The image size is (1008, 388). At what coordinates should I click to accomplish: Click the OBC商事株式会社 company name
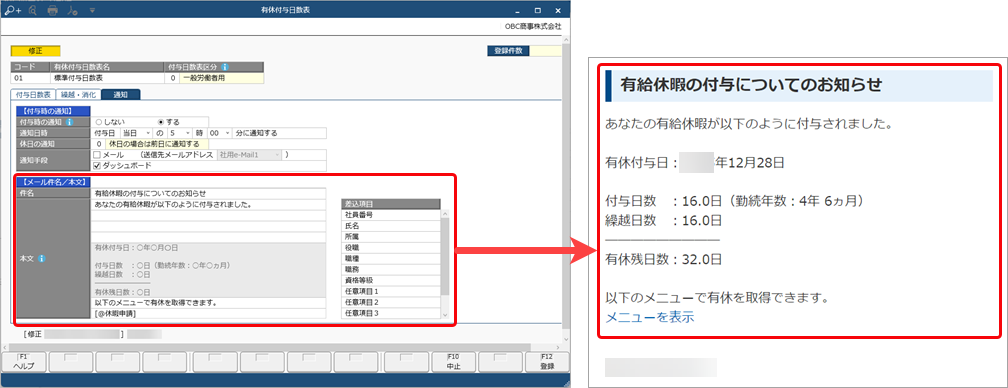coord(533,26)
